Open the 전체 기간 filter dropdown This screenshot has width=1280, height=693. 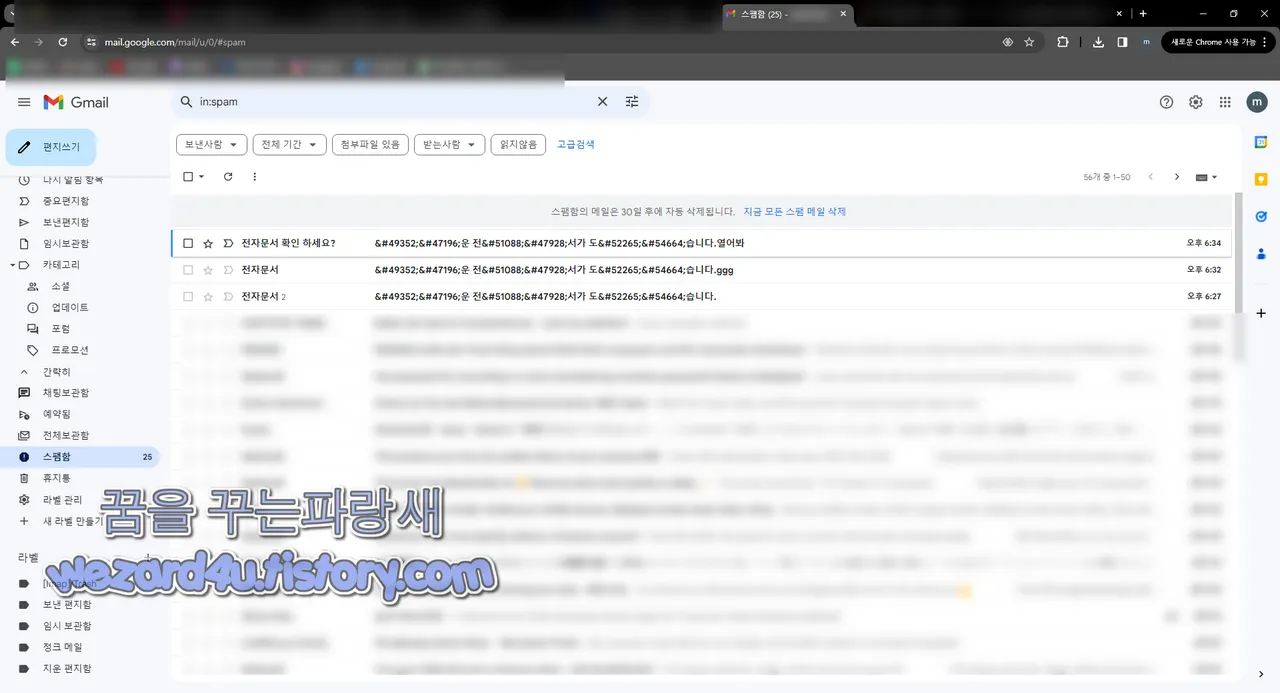tap(290, 144)
